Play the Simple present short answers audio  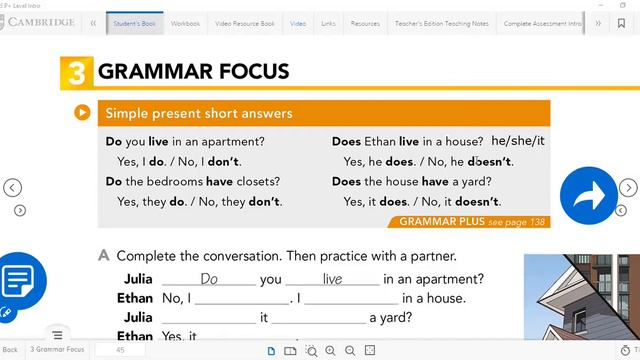point(82,112)
